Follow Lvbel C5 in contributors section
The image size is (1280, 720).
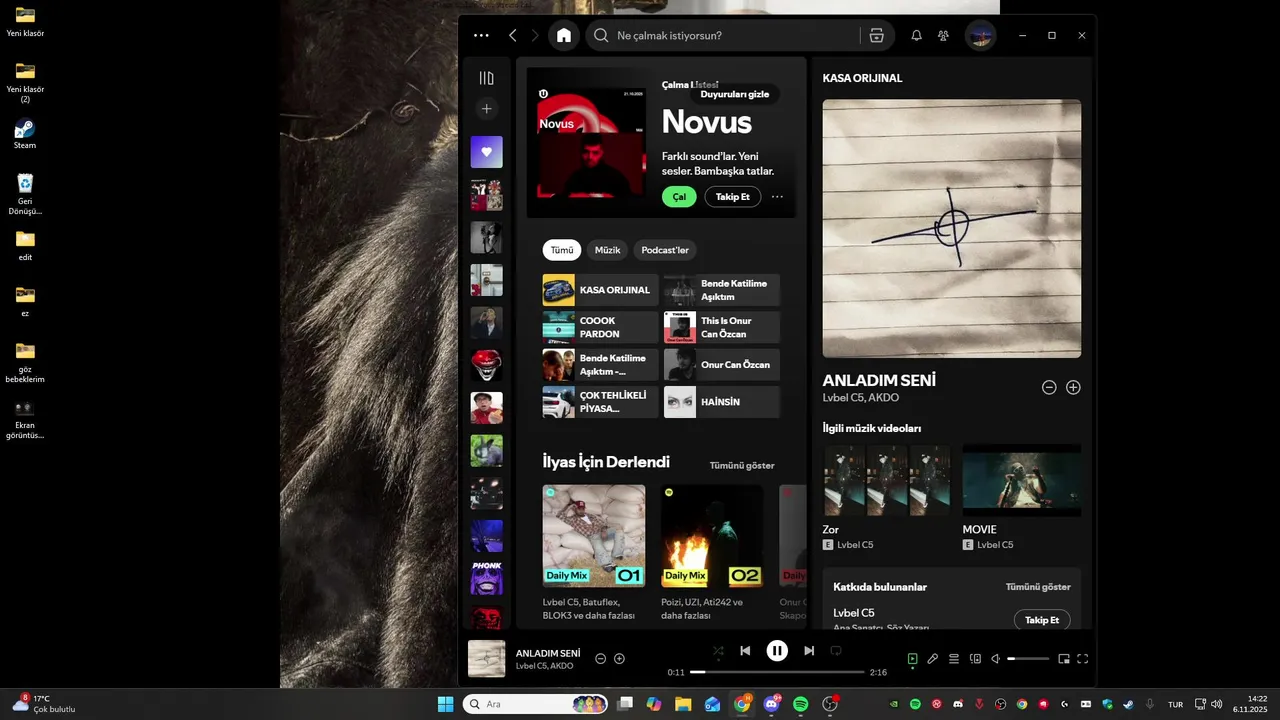click(1042, 620)
